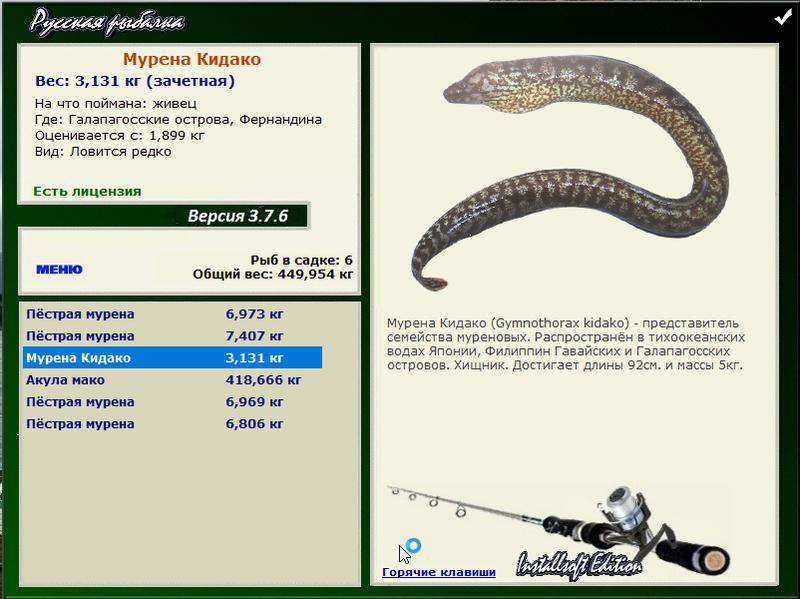Click the Общий вес: 449,954 кг value
Image resolution: width=800 pixels, height=599 pixels.
[273, 274]
